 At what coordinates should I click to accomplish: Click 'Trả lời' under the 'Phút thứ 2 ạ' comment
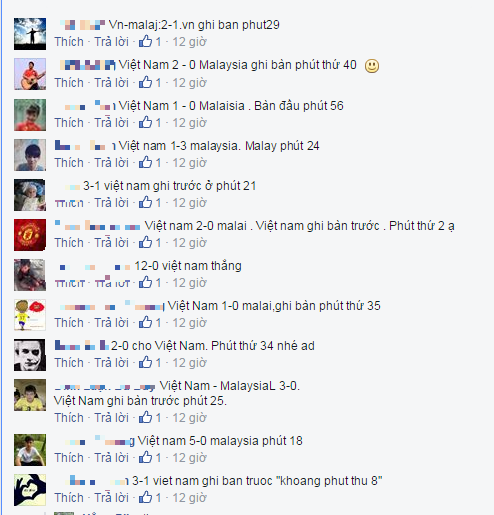tap(111, 243)
